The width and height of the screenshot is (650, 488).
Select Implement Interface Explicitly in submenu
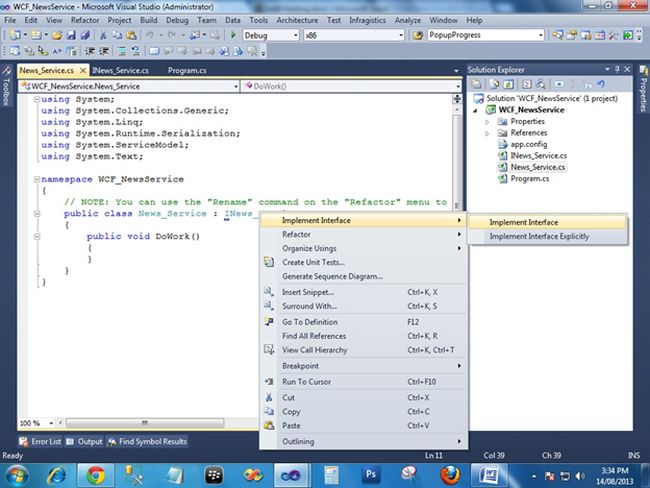[538, 237]
